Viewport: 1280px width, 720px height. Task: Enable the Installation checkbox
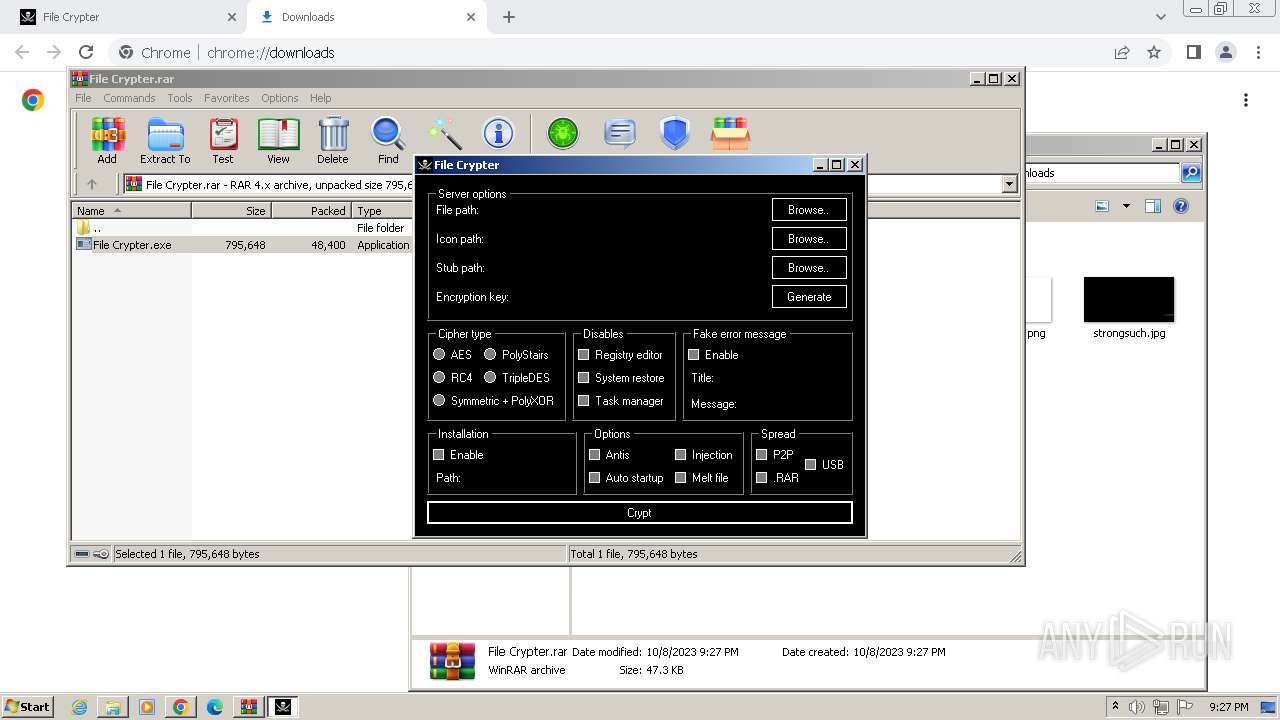click(438, 454)
